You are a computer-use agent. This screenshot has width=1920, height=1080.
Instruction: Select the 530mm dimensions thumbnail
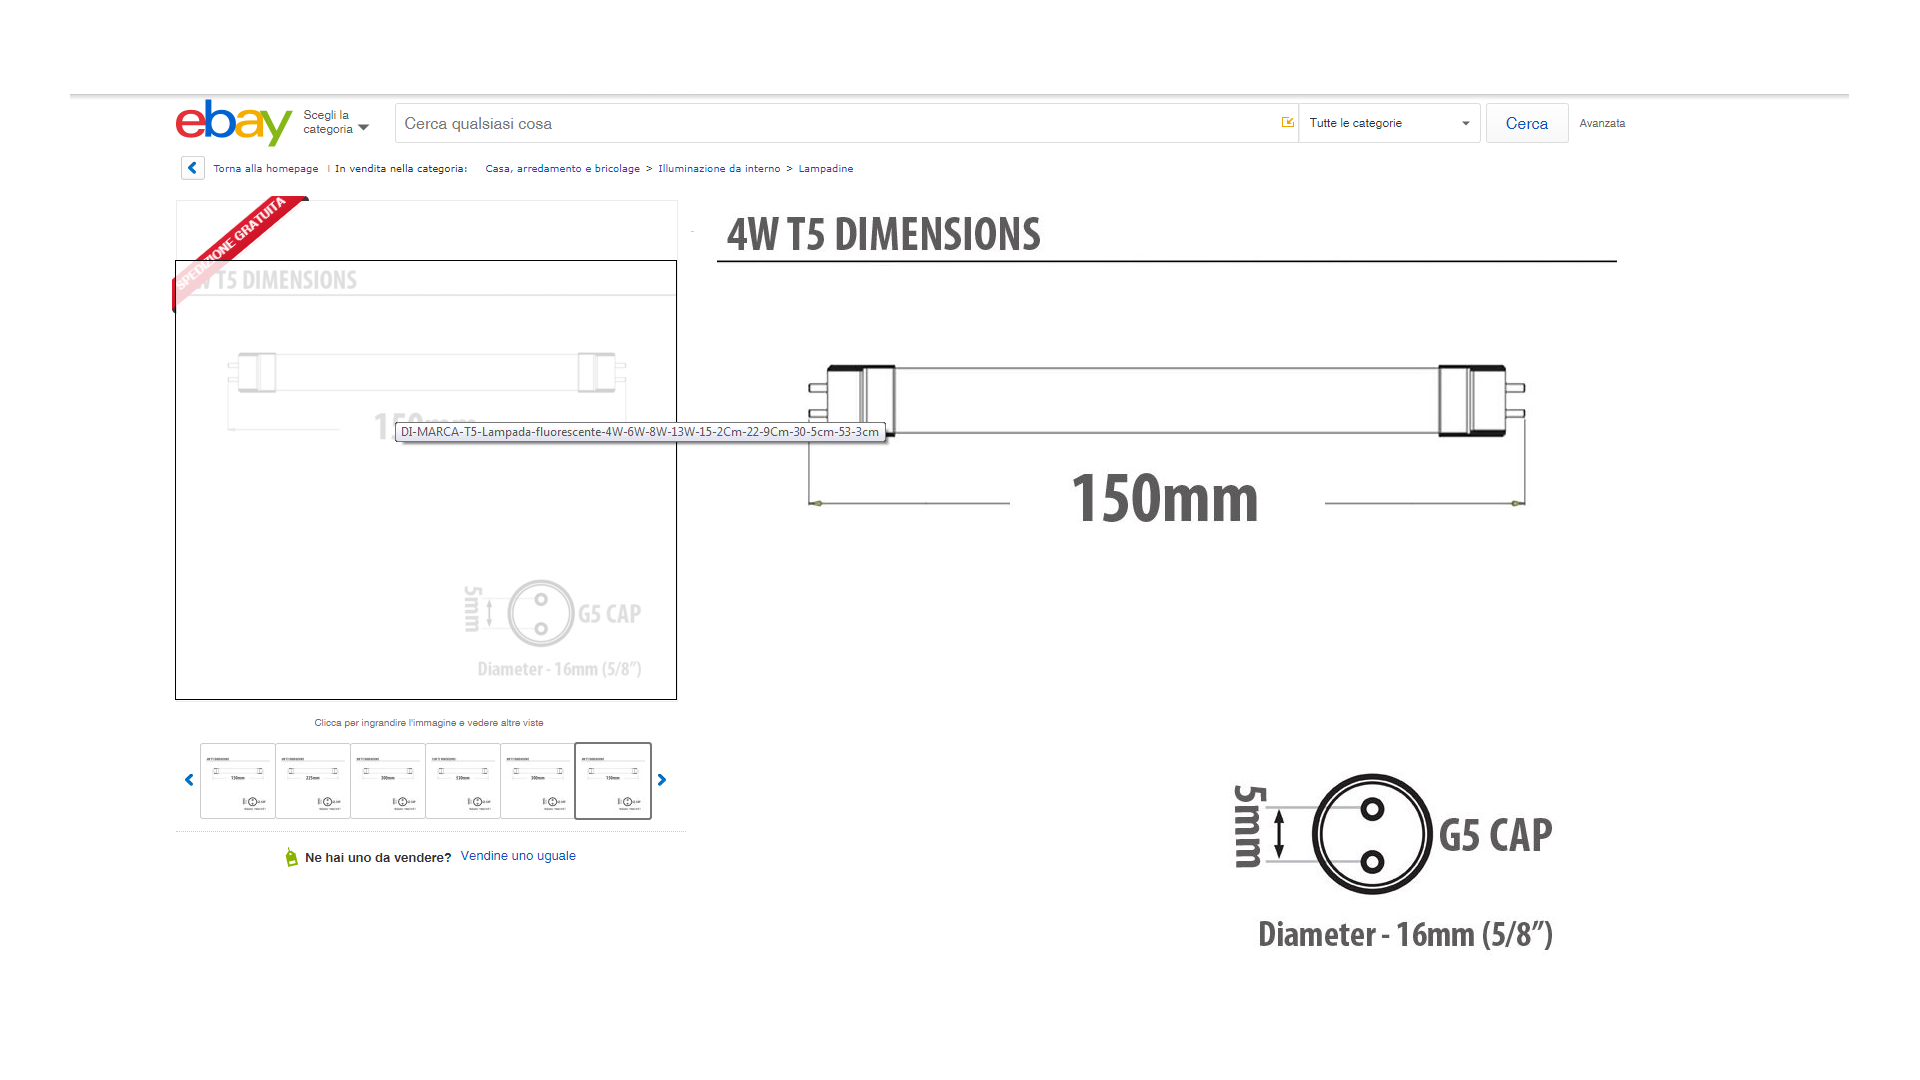click(x=463, y=781)
